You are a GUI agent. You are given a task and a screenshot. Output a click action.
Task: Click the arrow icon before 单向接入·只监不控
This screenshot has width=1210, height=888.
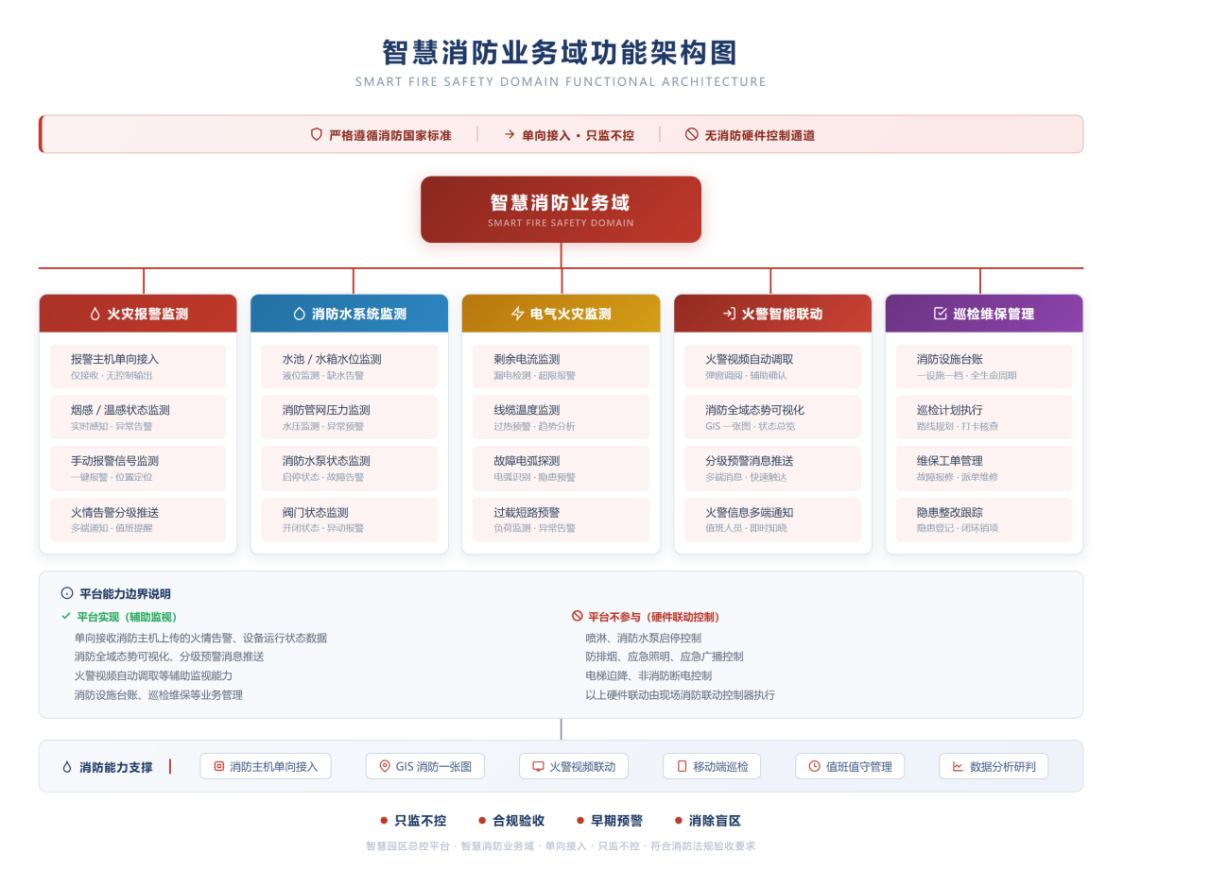510,134
